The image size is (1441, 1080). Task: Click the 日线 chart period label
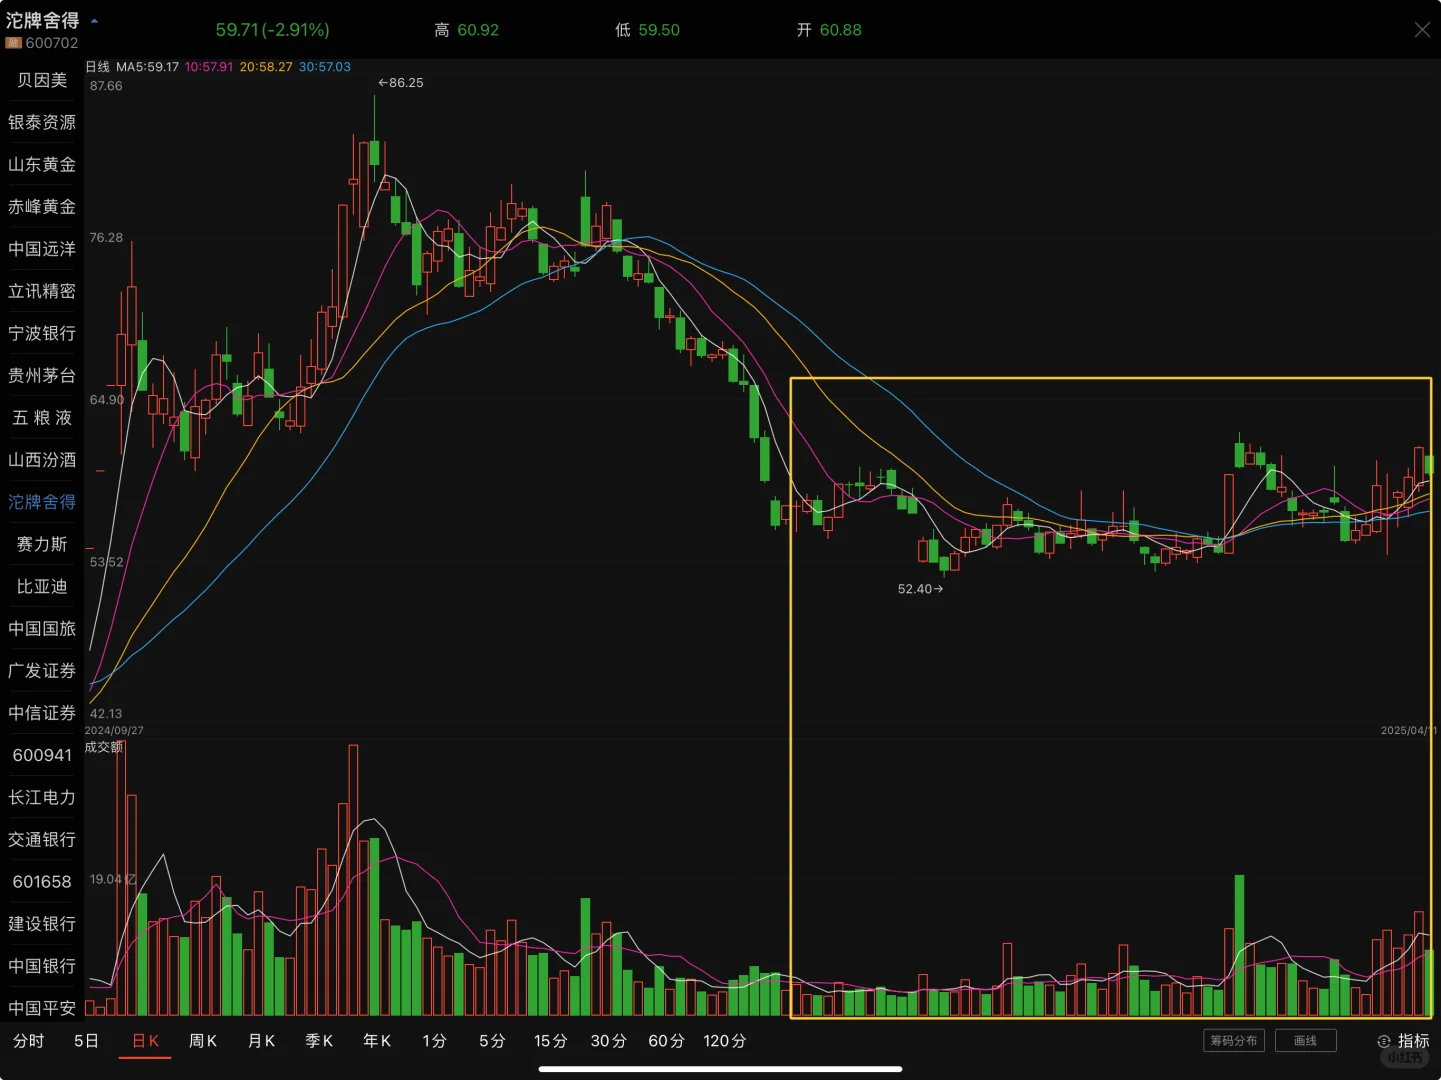97,67
